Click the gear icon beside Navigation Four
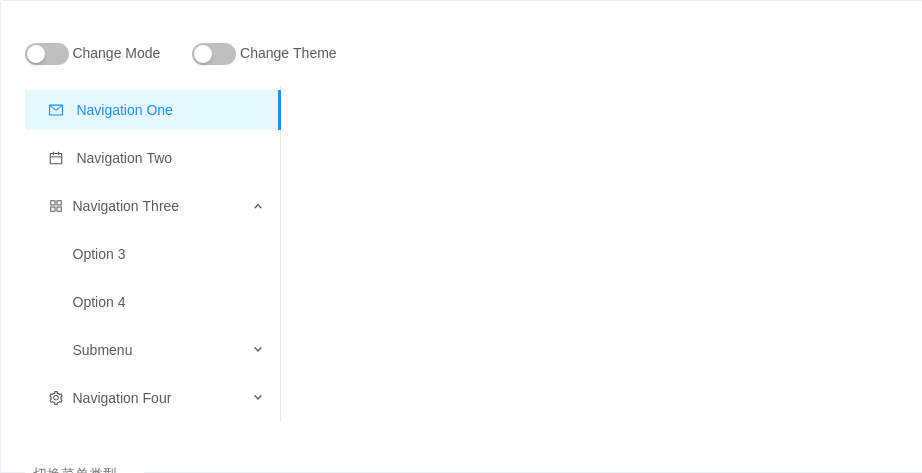The image size is (922, 473). click(x=56, y=398)
